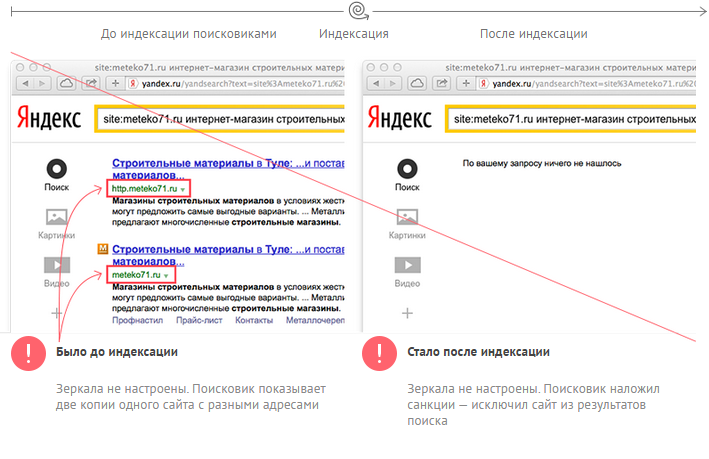The image size is (709, 459).
Task: Open dropdown arrow next to http.meteko71.ru
Action: (183, 189)
